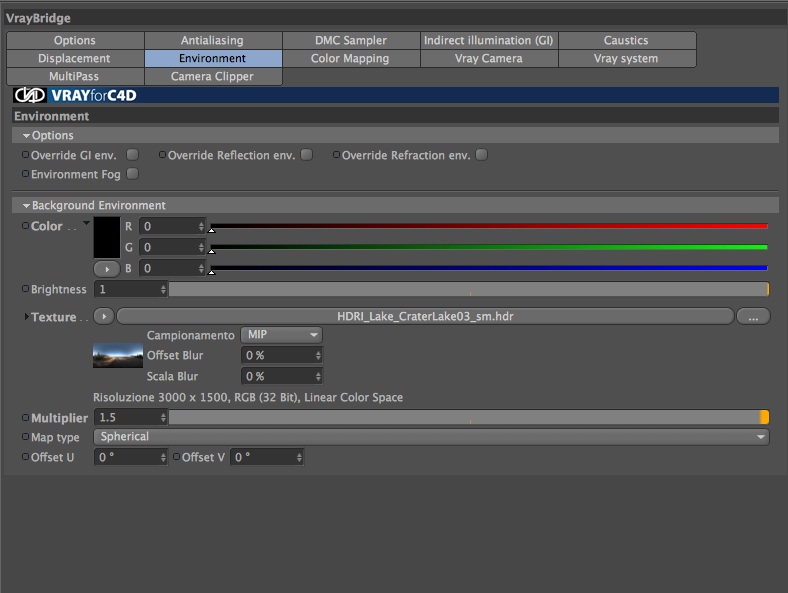Open the color picker arrow button below swatch
788x593 pixels.
[x=107, y=269]
